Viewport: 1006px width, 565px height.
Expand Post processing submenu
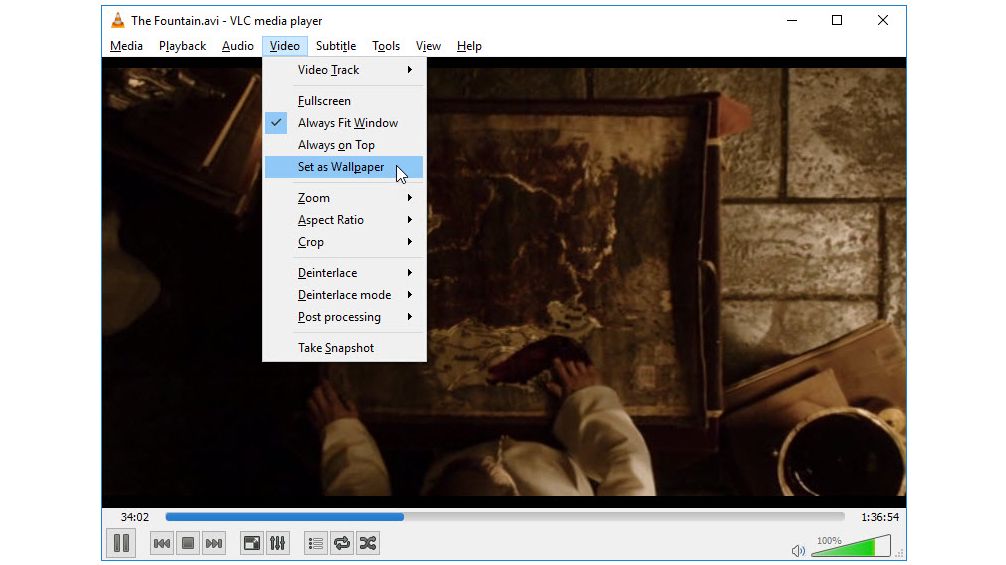pyautogui.click(x=344, y=317)
